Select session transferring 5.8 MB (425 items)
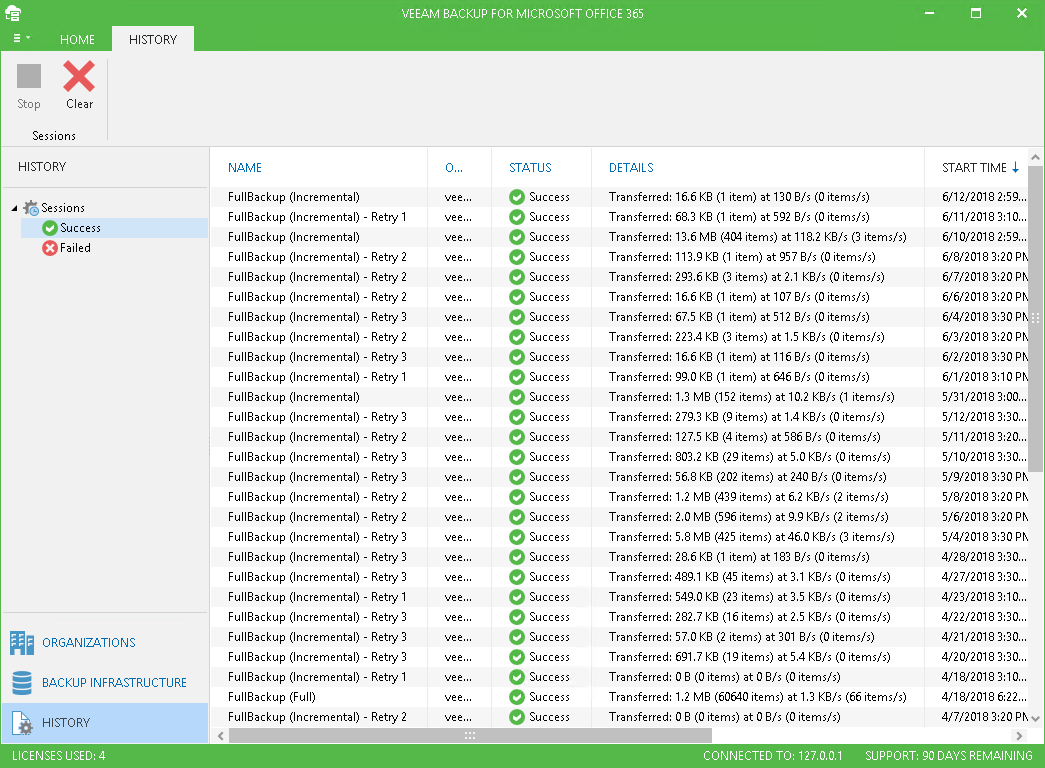 click(x=619, y=537)
